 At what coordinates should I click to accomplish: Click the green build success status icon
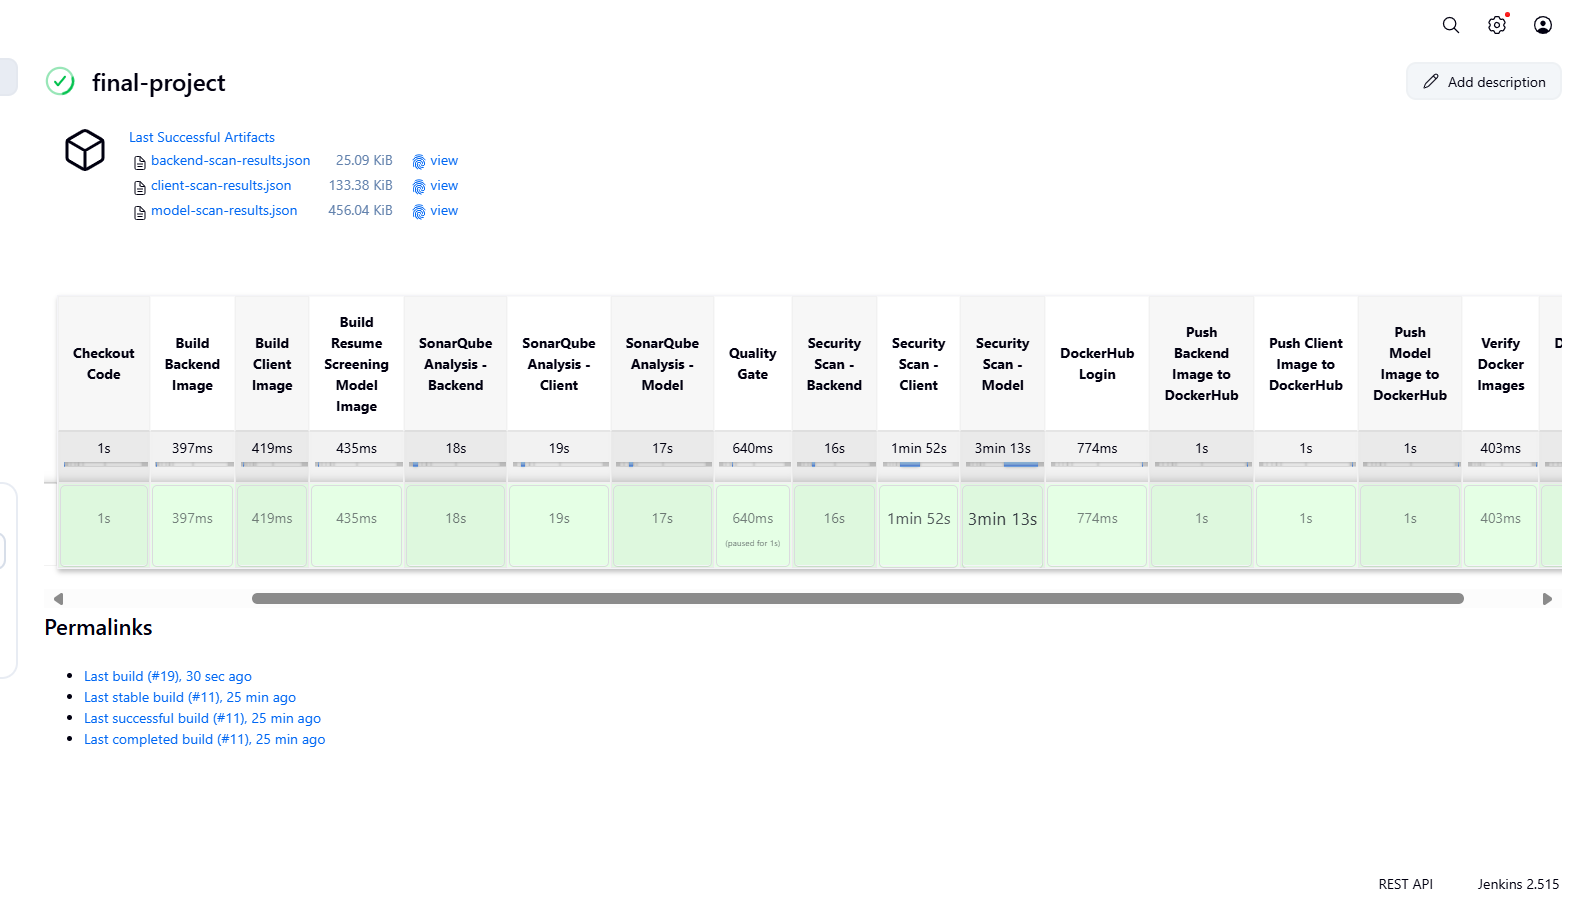click(60, 82)
